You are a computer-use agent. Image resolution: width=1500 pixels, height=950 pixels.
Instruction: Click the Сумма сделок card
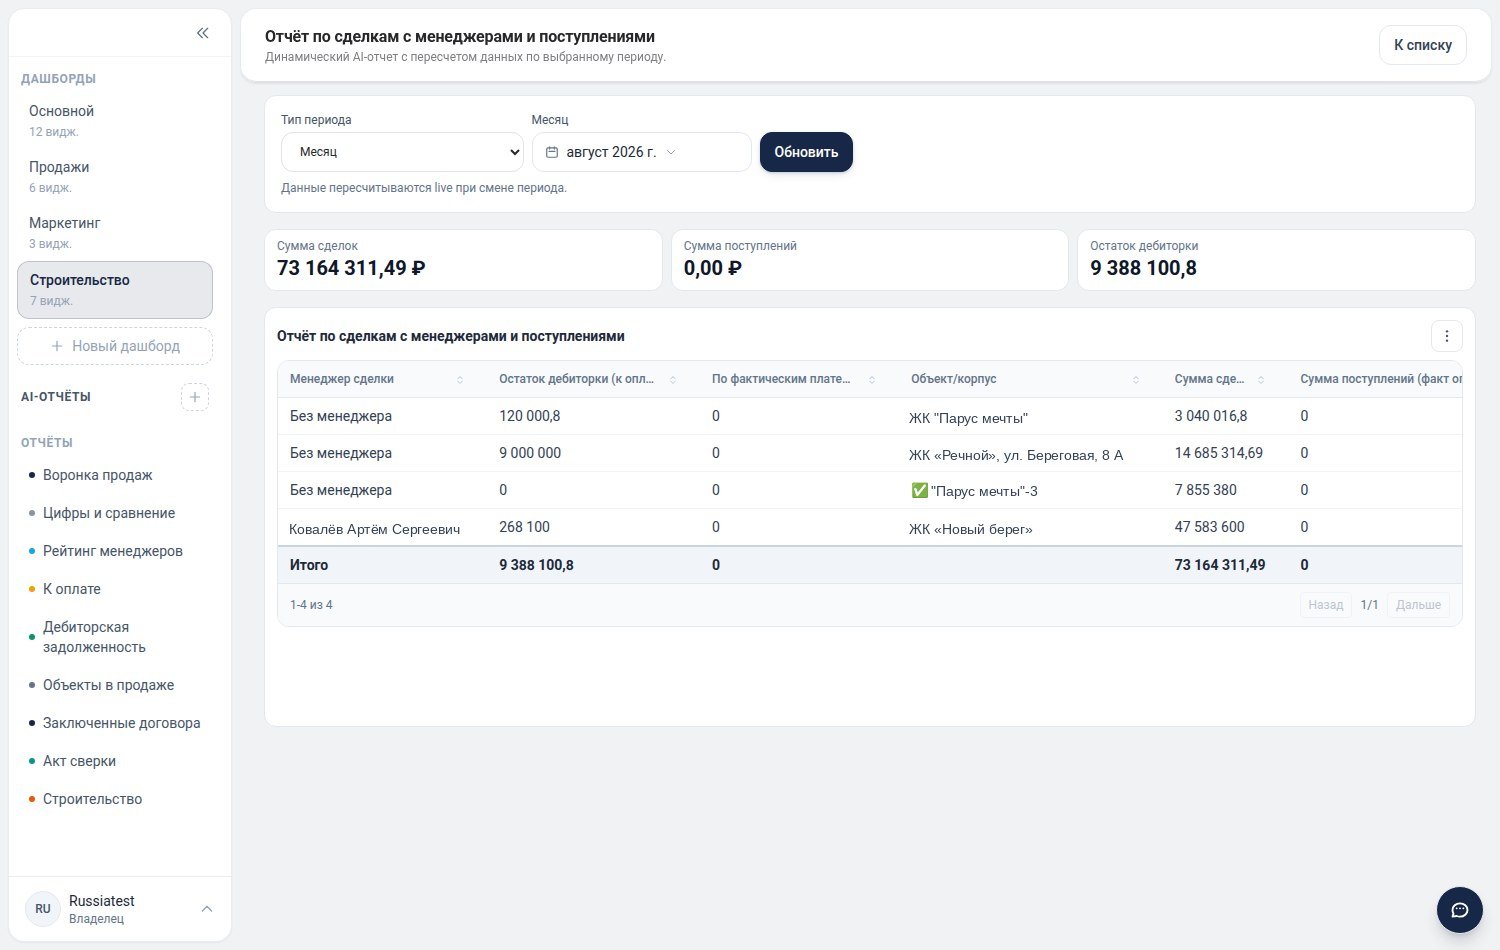[x=463, y=260]
